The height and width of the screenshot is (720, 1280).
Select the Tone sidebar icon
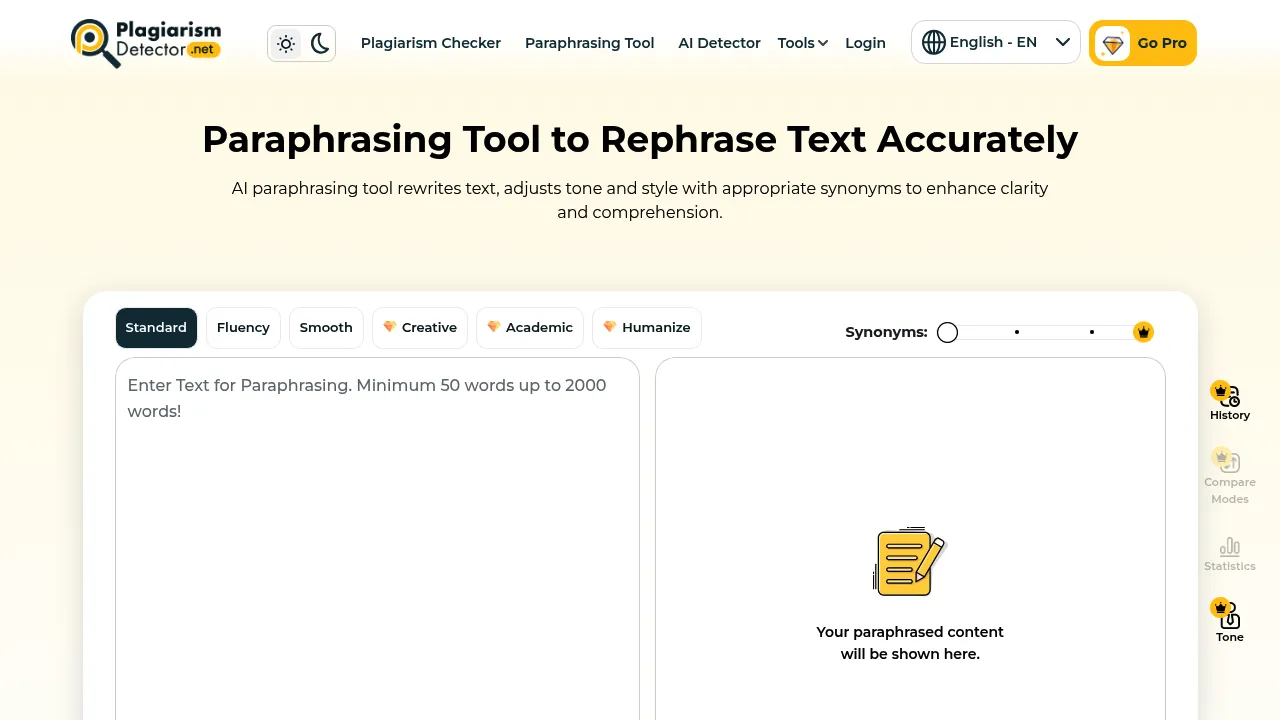(x=1229, y=615)
